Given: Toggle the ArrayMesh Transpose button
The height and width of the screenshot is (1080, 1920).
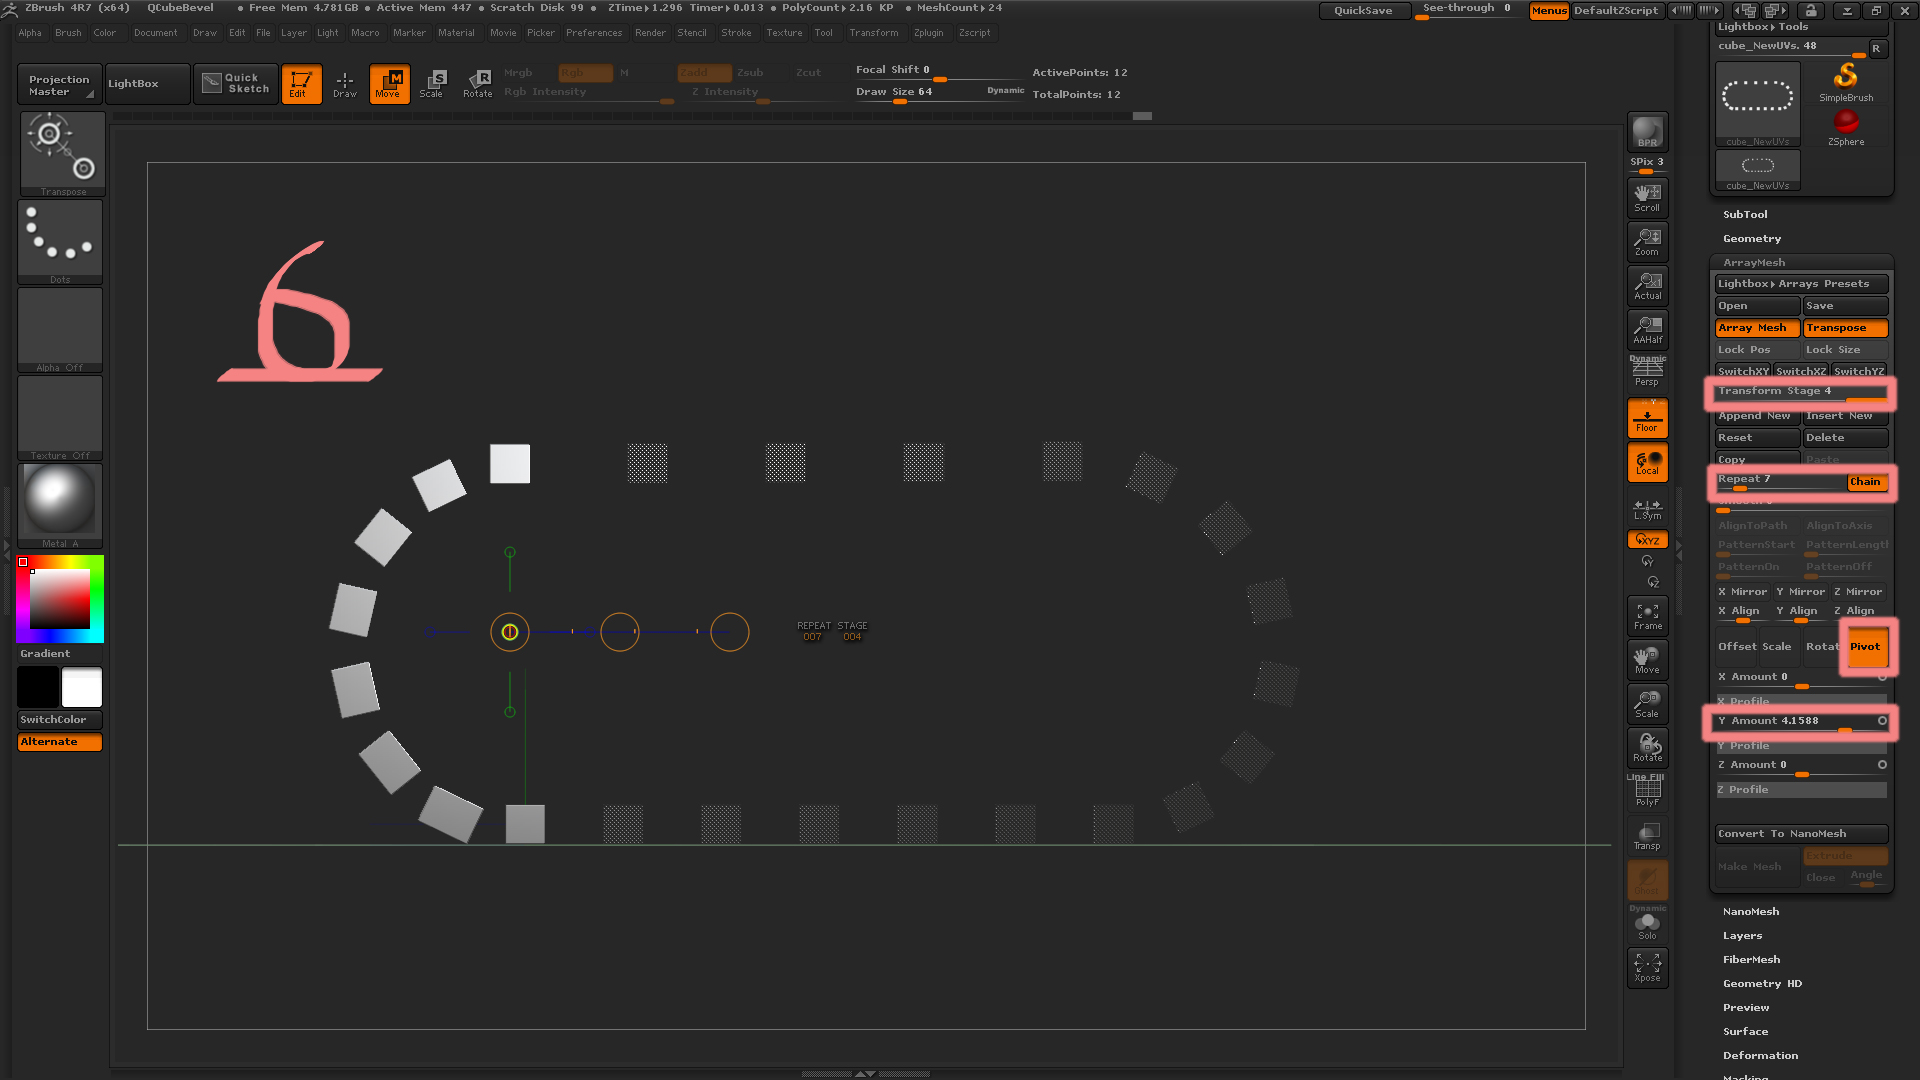Looking at the screenshot, I should pyautogui.click(x=1845, y=328).
